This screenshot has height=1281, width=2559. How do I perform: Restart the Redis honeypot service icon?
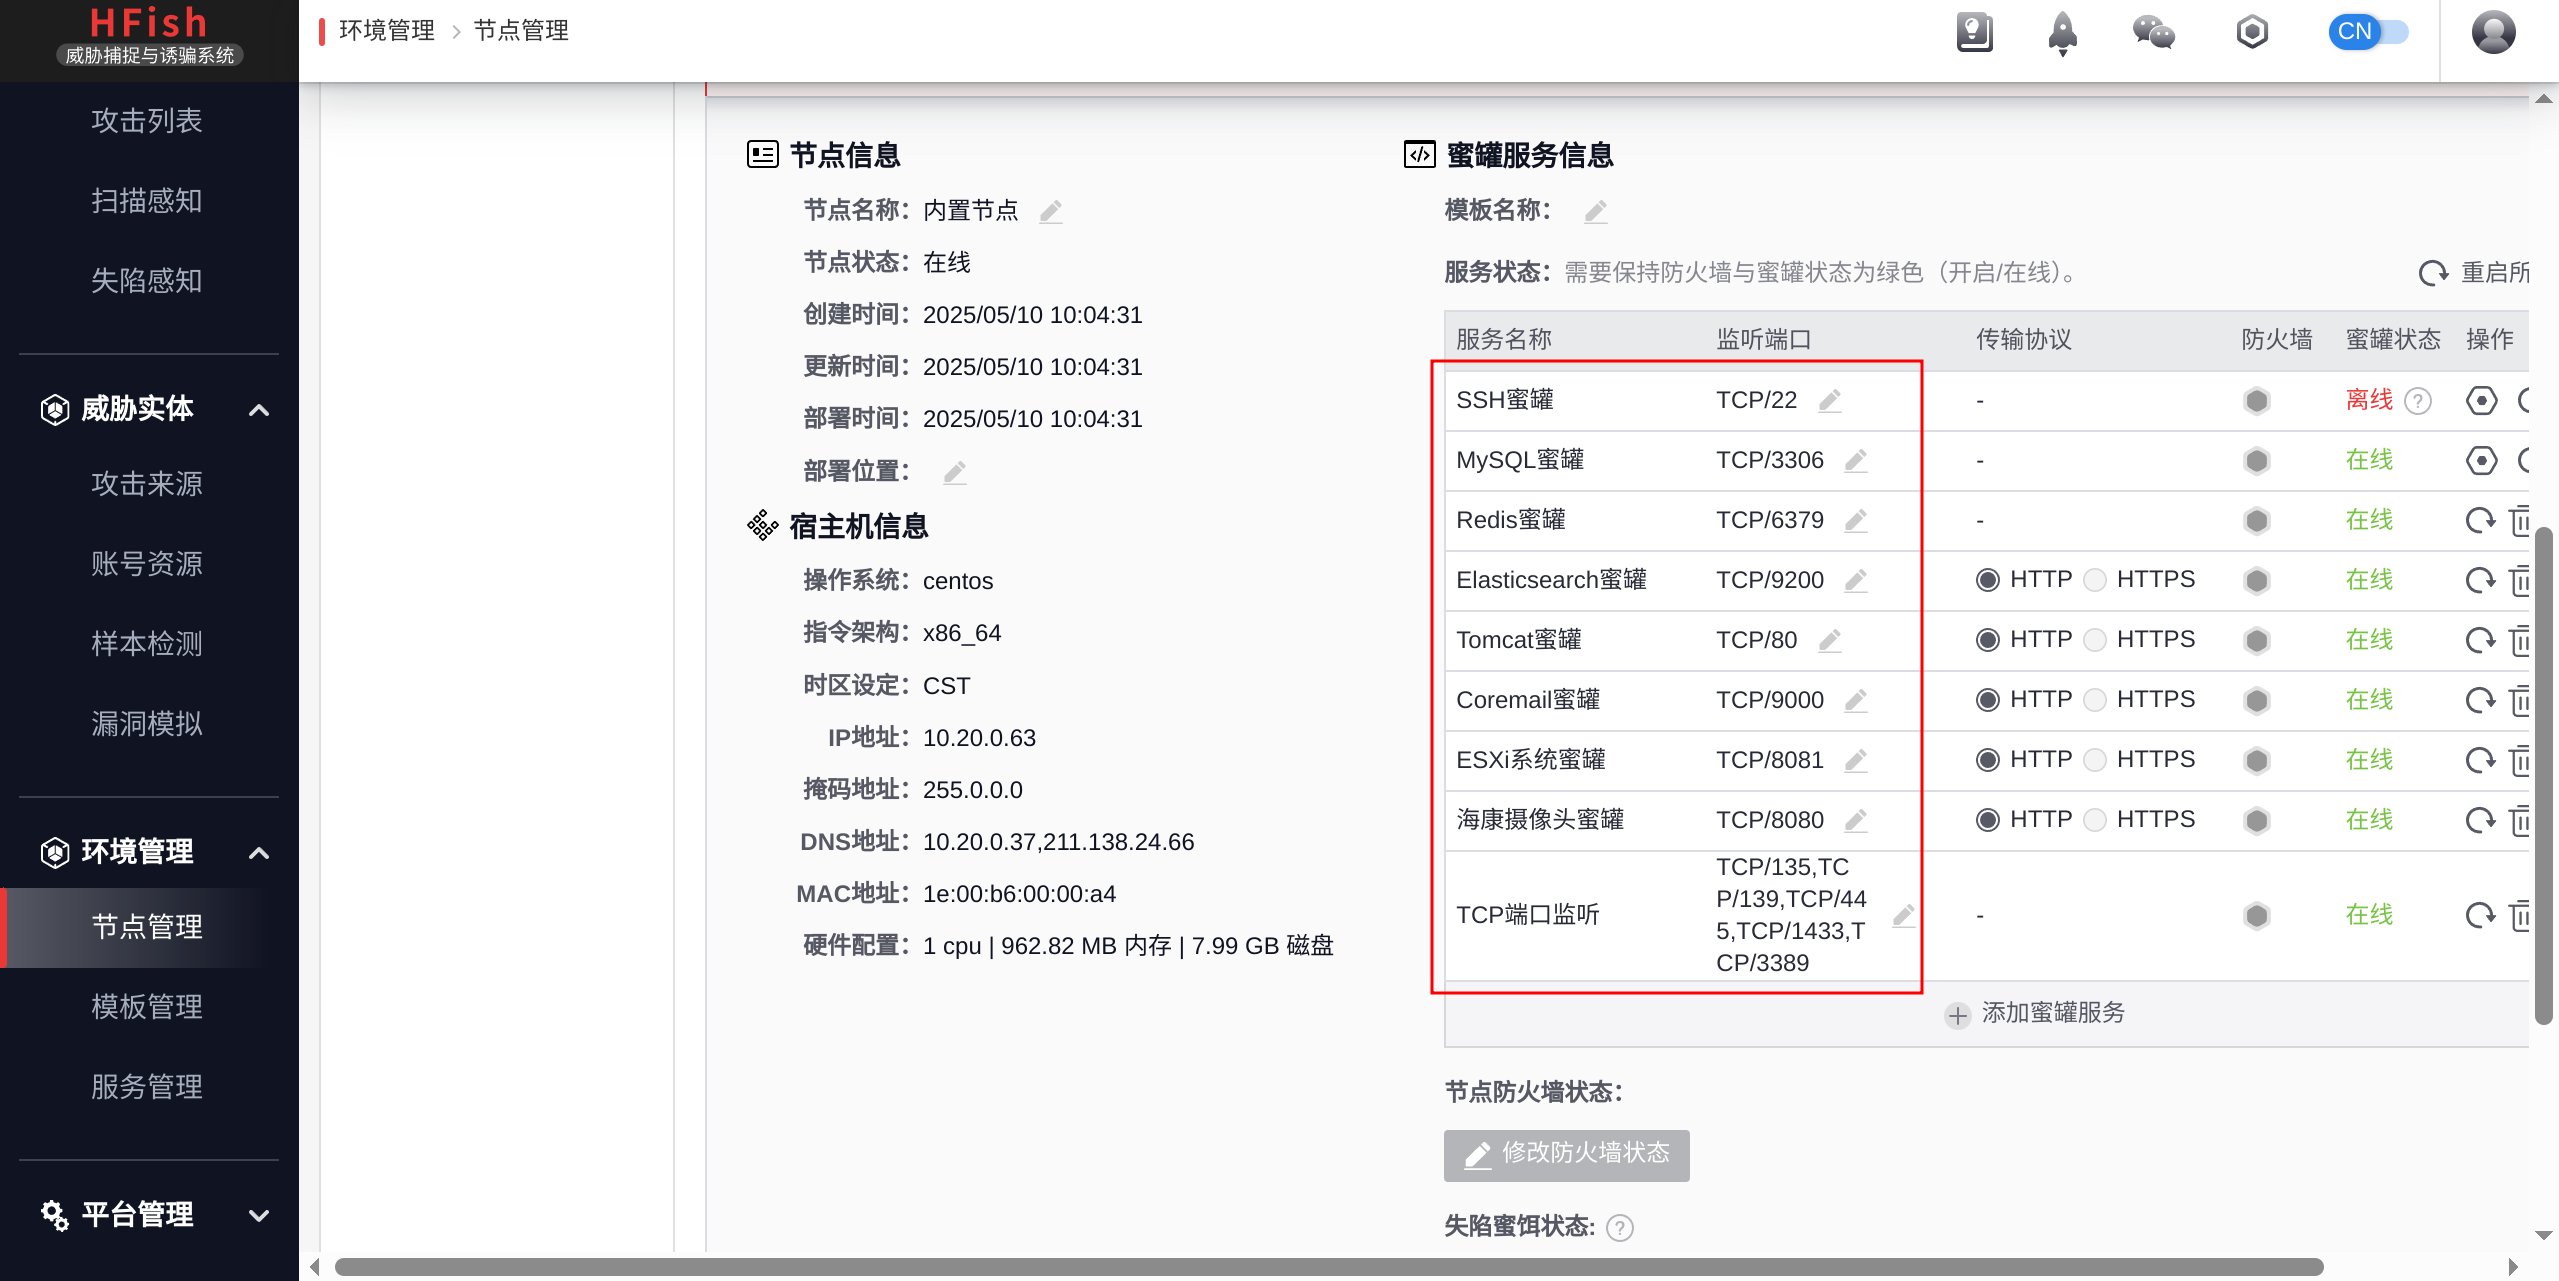click(x=2479, y=520)
